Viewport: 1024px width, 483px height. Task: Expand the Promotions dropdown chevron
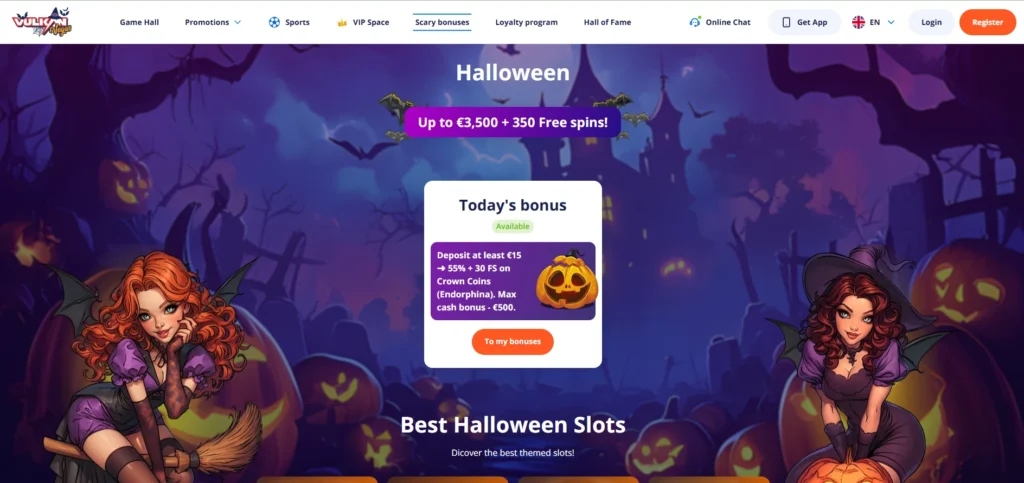tap(238, 22)
